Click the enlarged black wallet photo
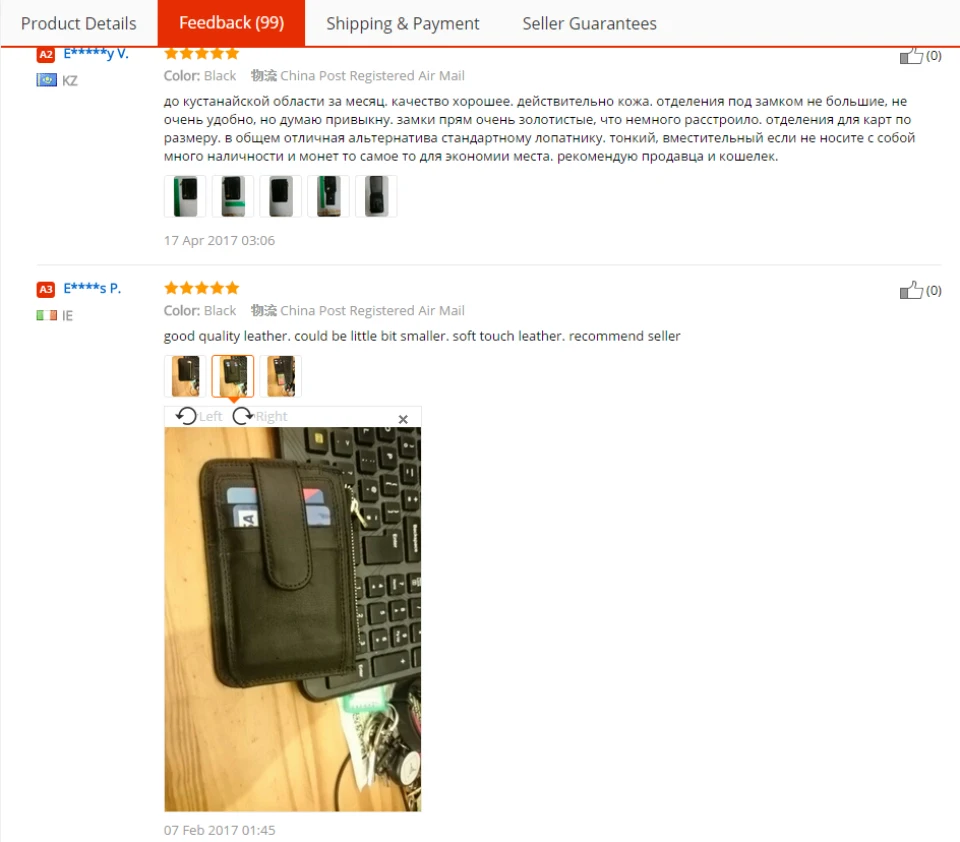960x842 pixels. 293,619
